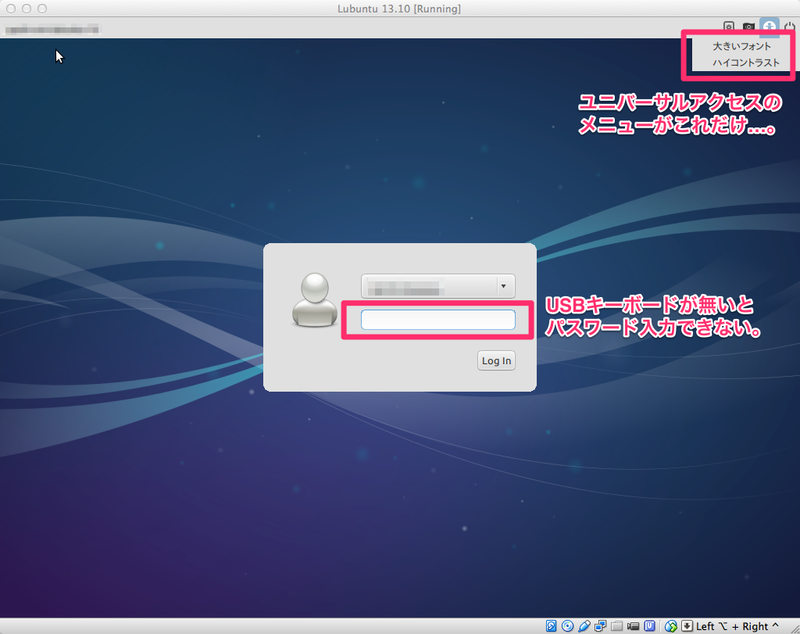Click the host key text Left ⌥ + Right ⌃

tap(737, 626)
